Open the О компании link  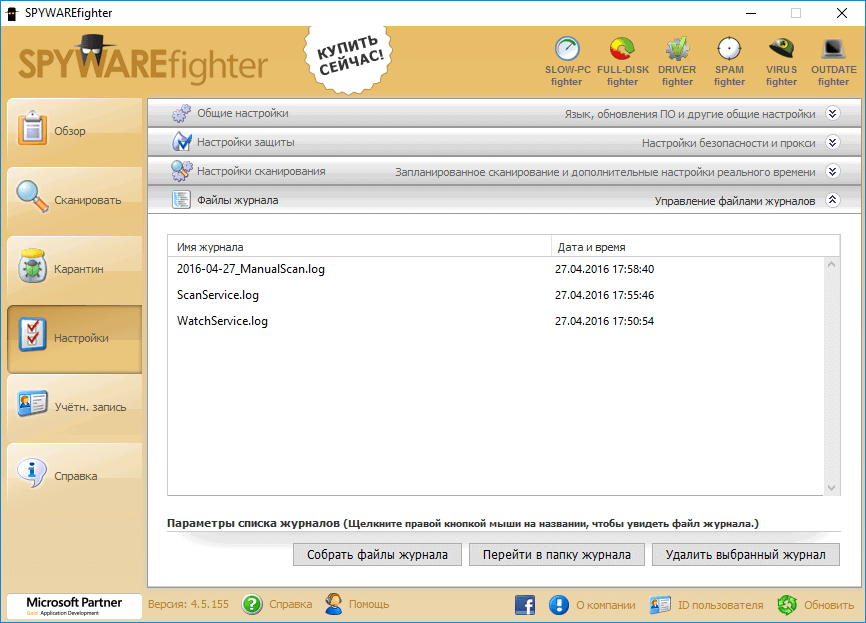pyautogui.click(x=605, y=605)
